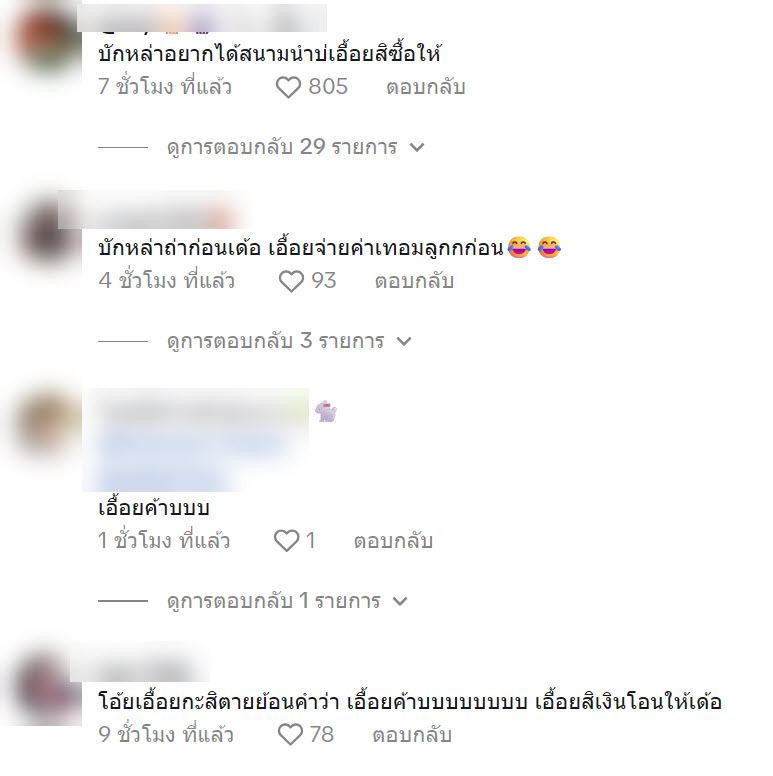
Task: Reply to the 1-hour-old comment
Action: coord(393,540)
